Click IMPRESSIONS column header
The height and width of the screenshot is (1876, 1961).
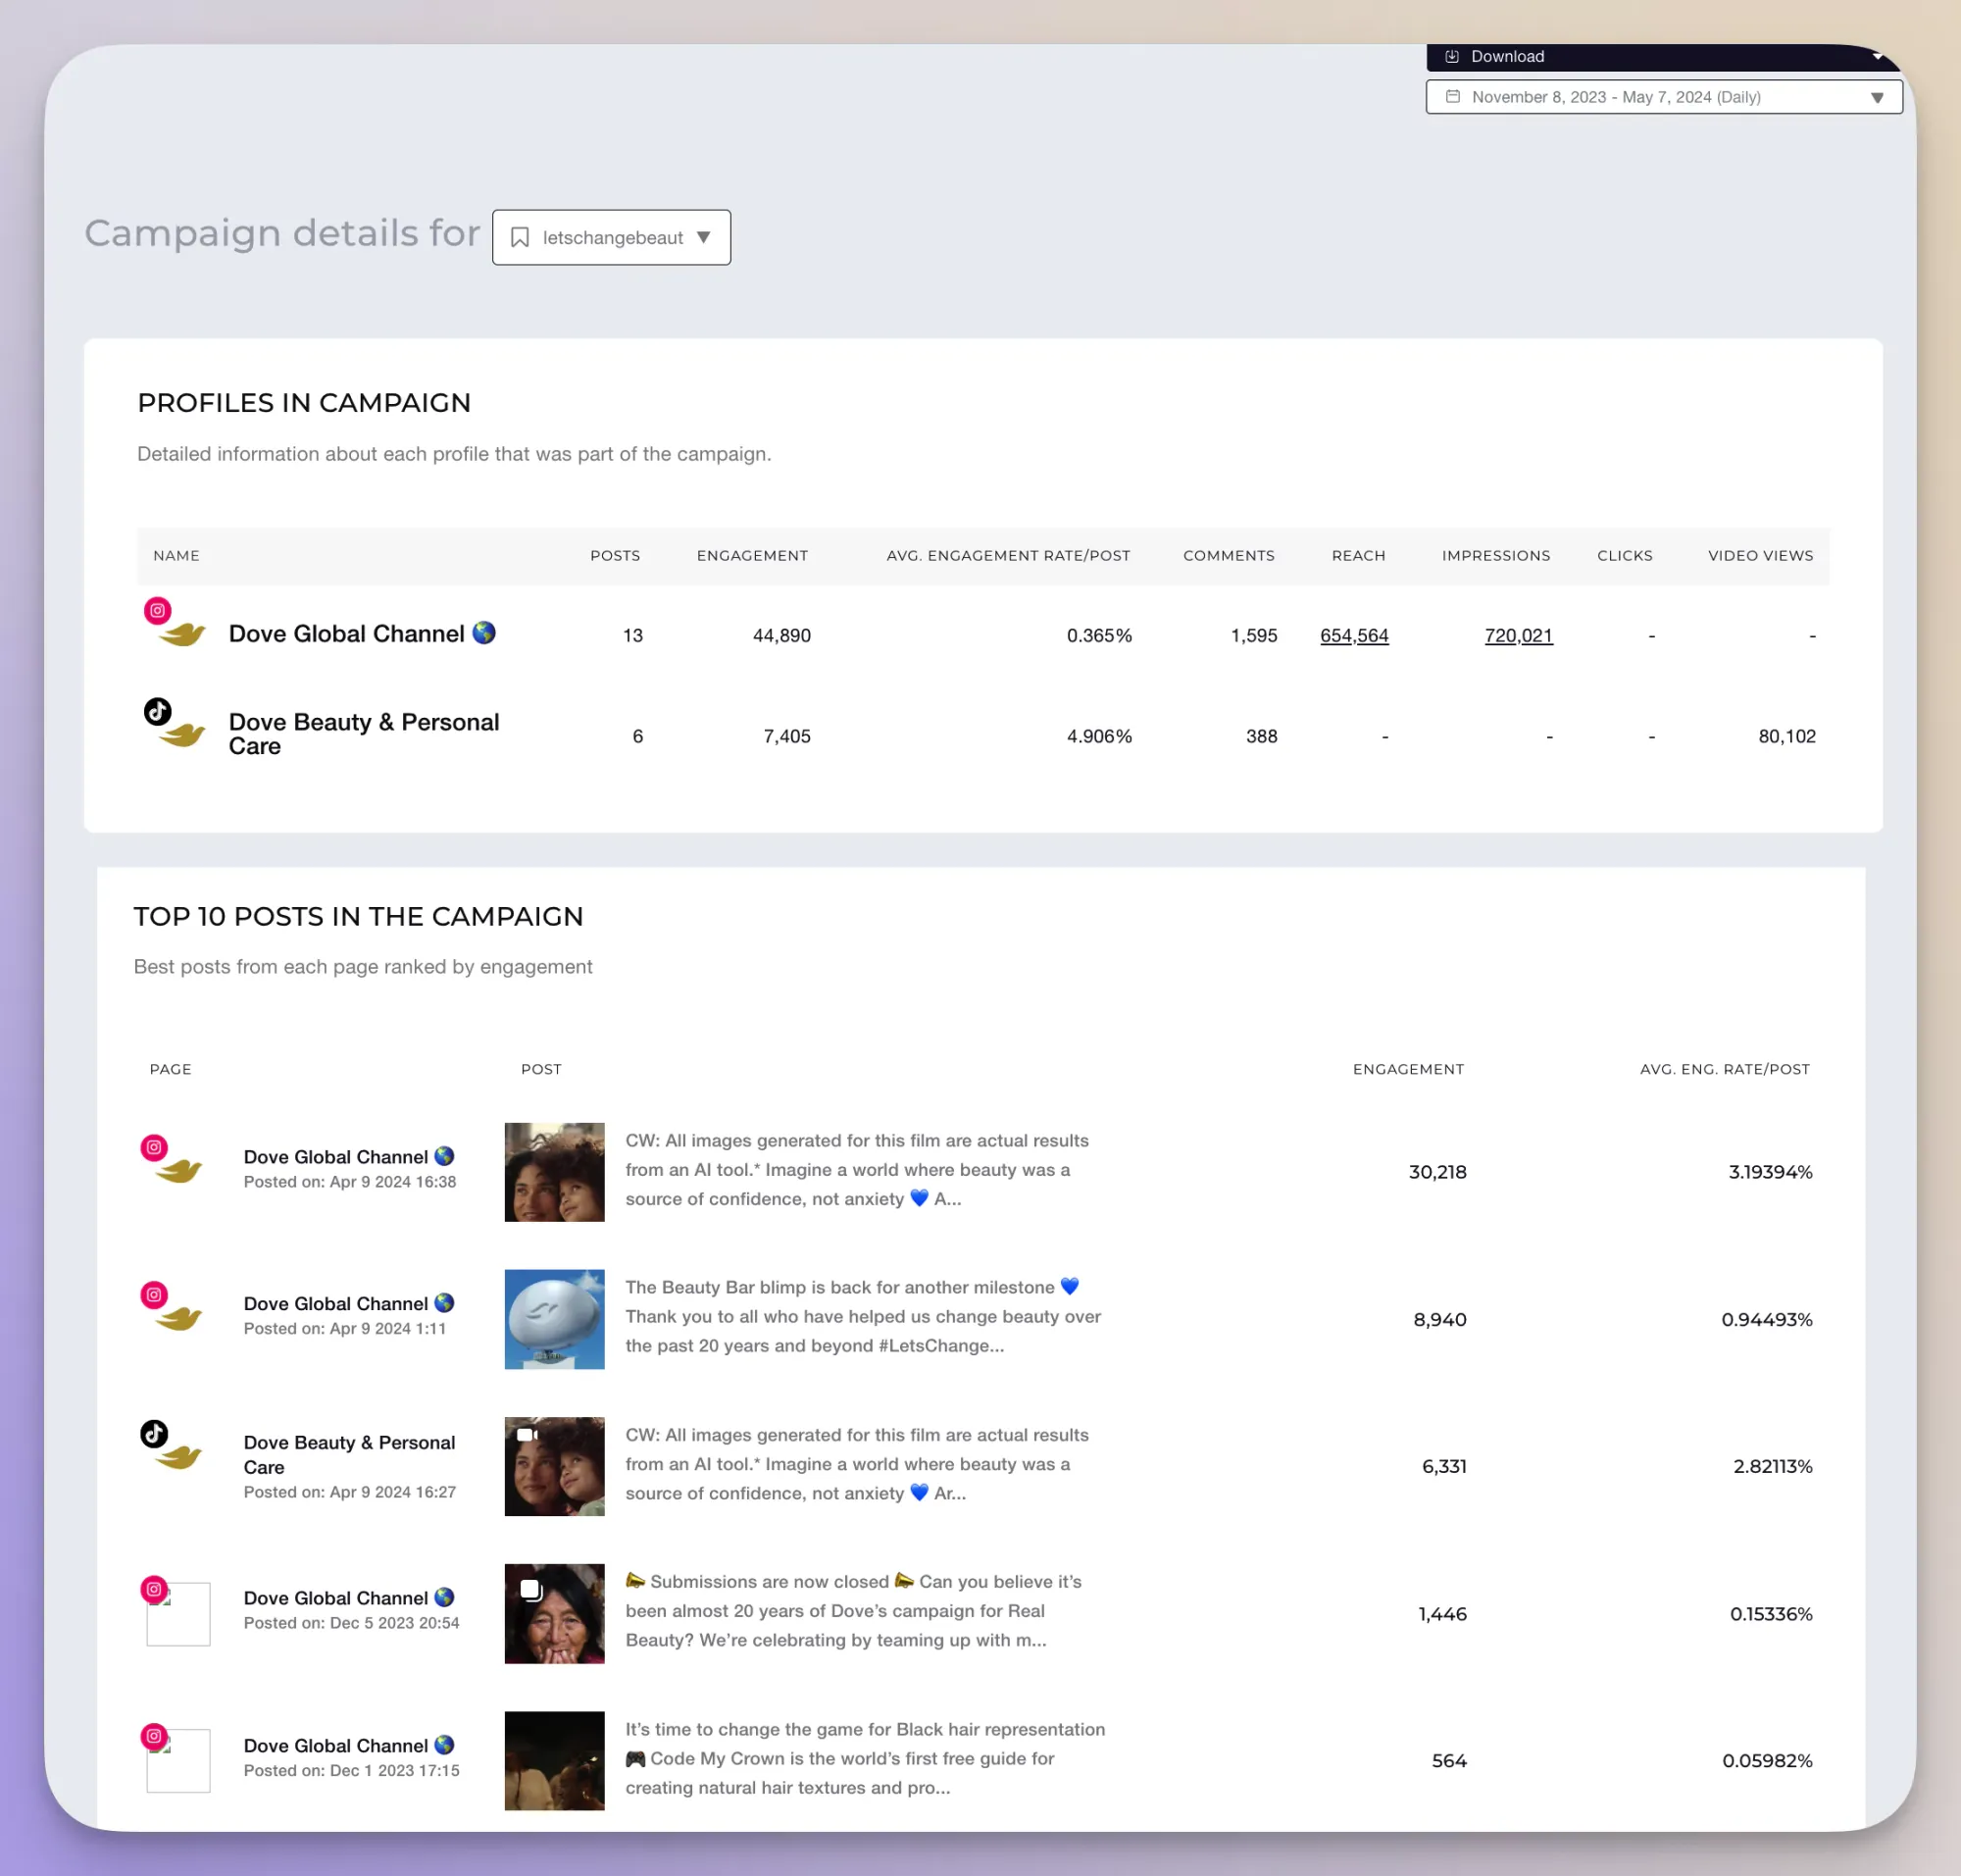pos(1496,555)
